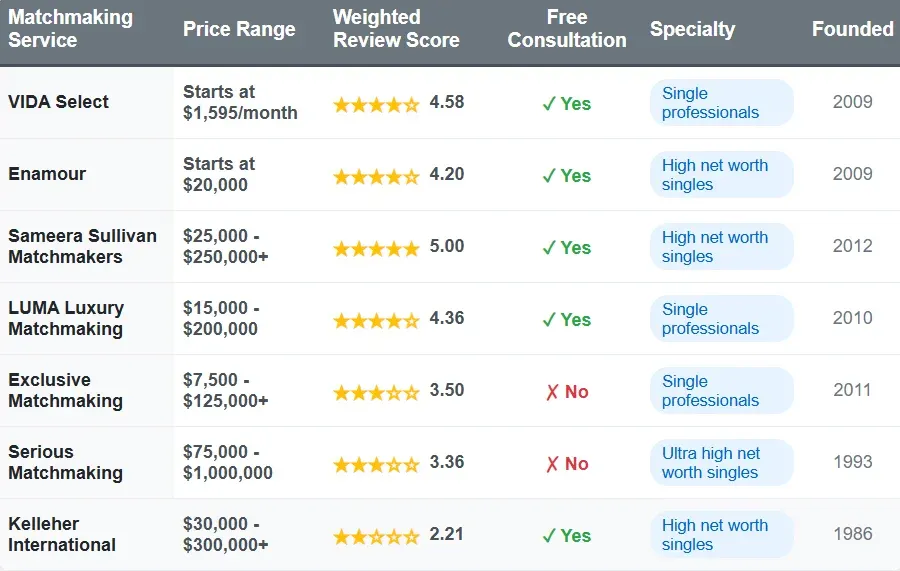Click the Free Consultation column header
This screenshot has height=571, width=900.
567,29
